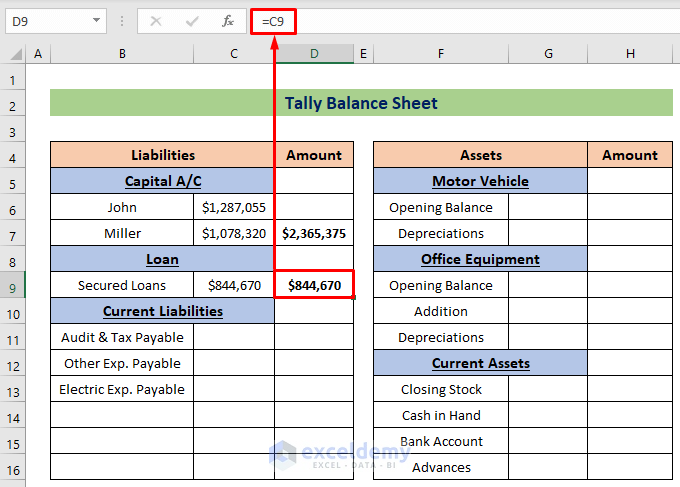Click the Tally Balance Sheet title cell

(x=361, y=103)
